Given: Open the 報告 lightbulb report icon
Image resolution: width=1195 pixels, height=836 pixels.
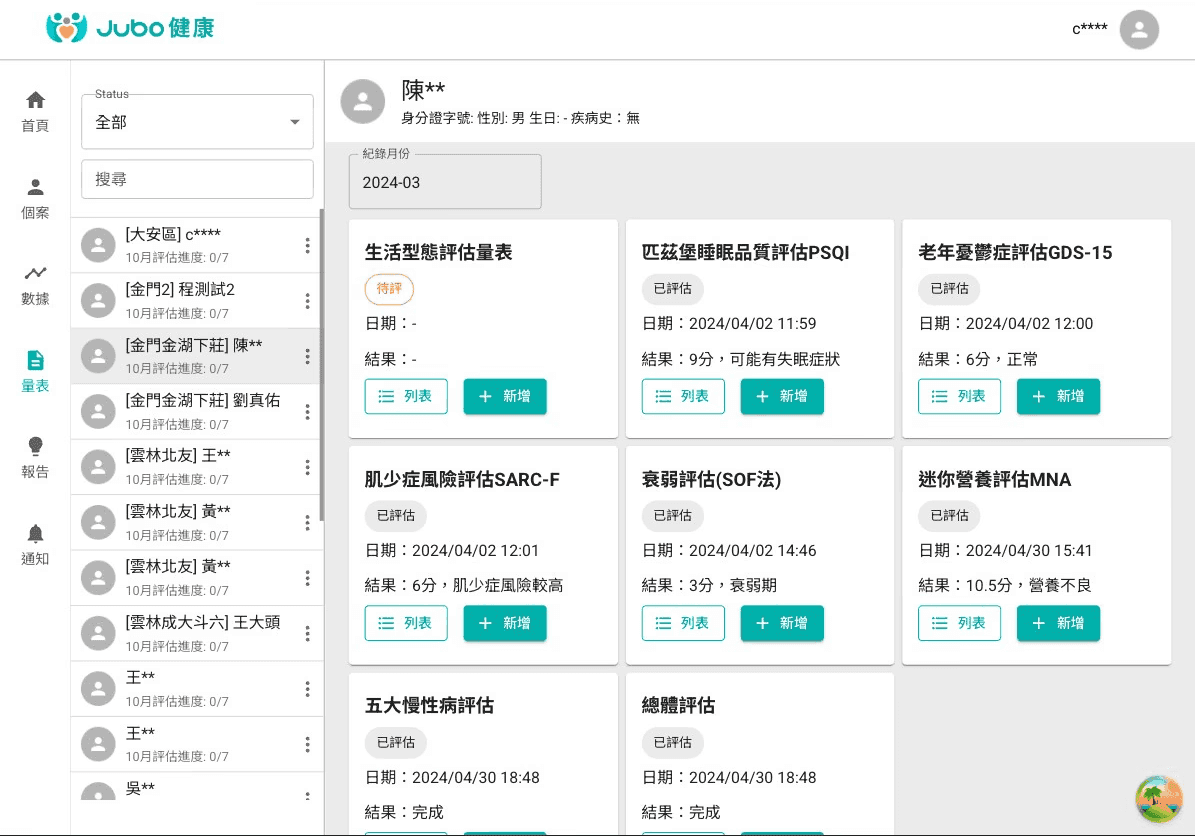Looking at the screenshot, I should click(35, 447).
